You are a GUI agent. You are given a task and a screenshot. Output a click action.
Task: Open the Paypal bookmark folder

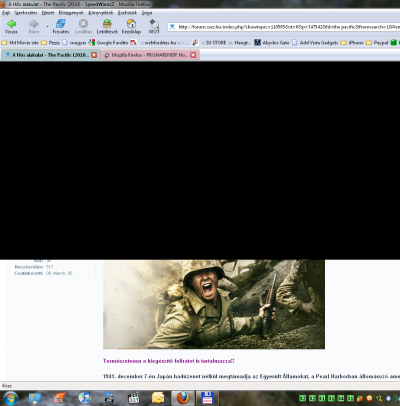coord(377,43)
